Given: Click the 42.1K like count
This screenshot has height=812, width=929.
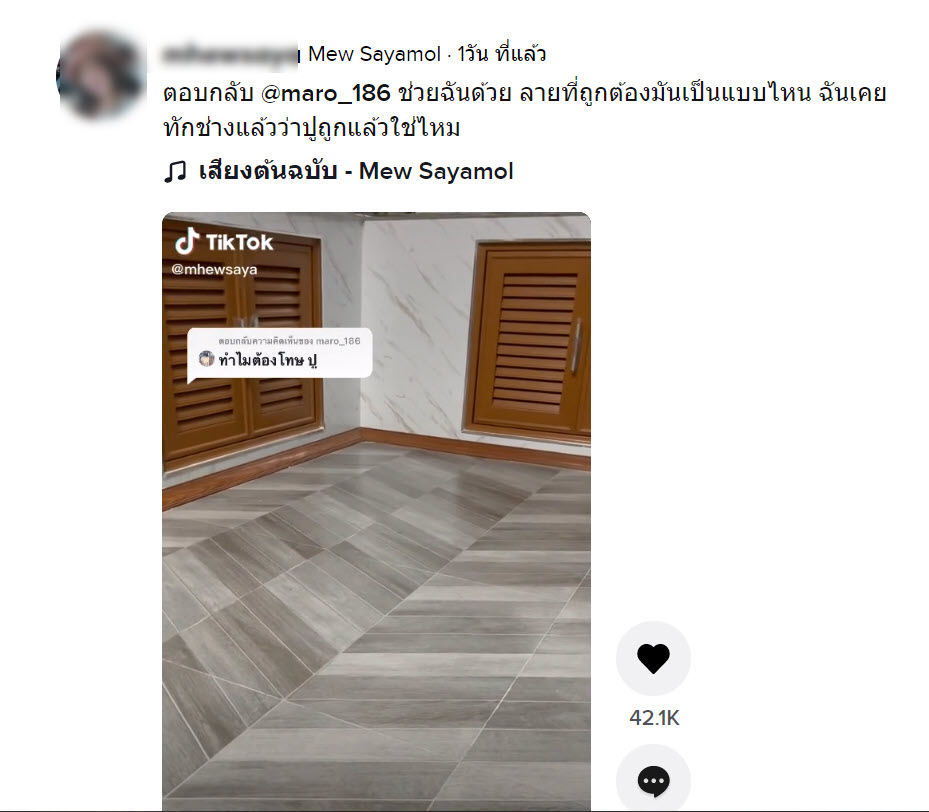Looking at the screenshot, I should coord(654,718).
